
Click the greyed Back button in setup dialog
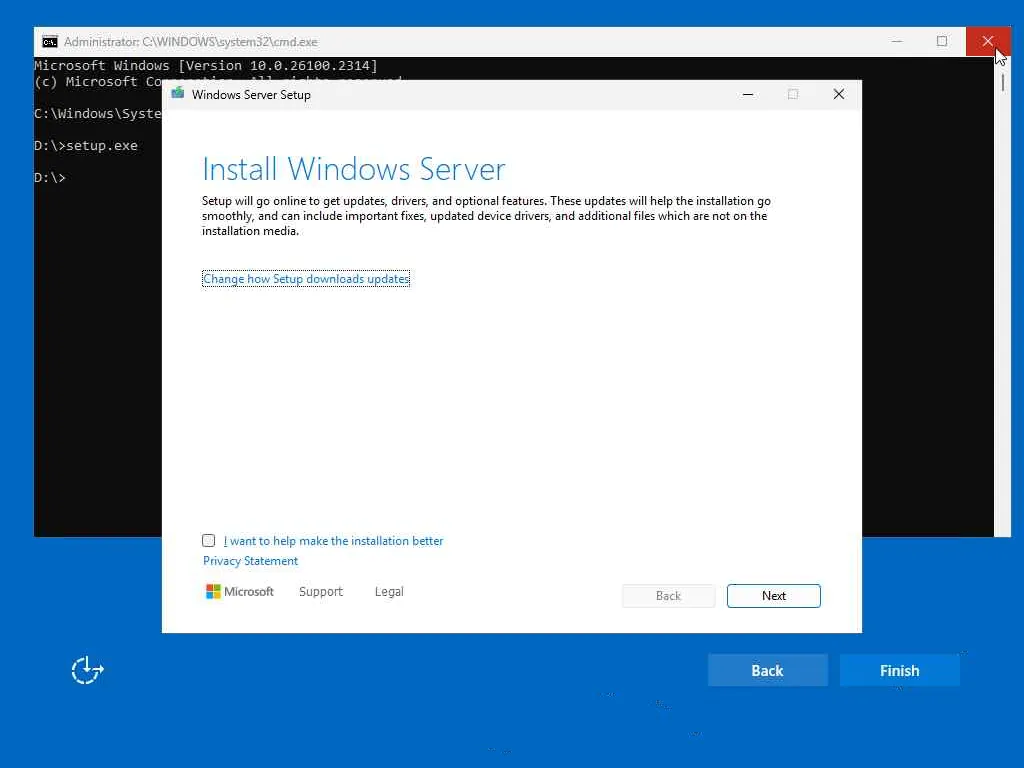[668, 596]
